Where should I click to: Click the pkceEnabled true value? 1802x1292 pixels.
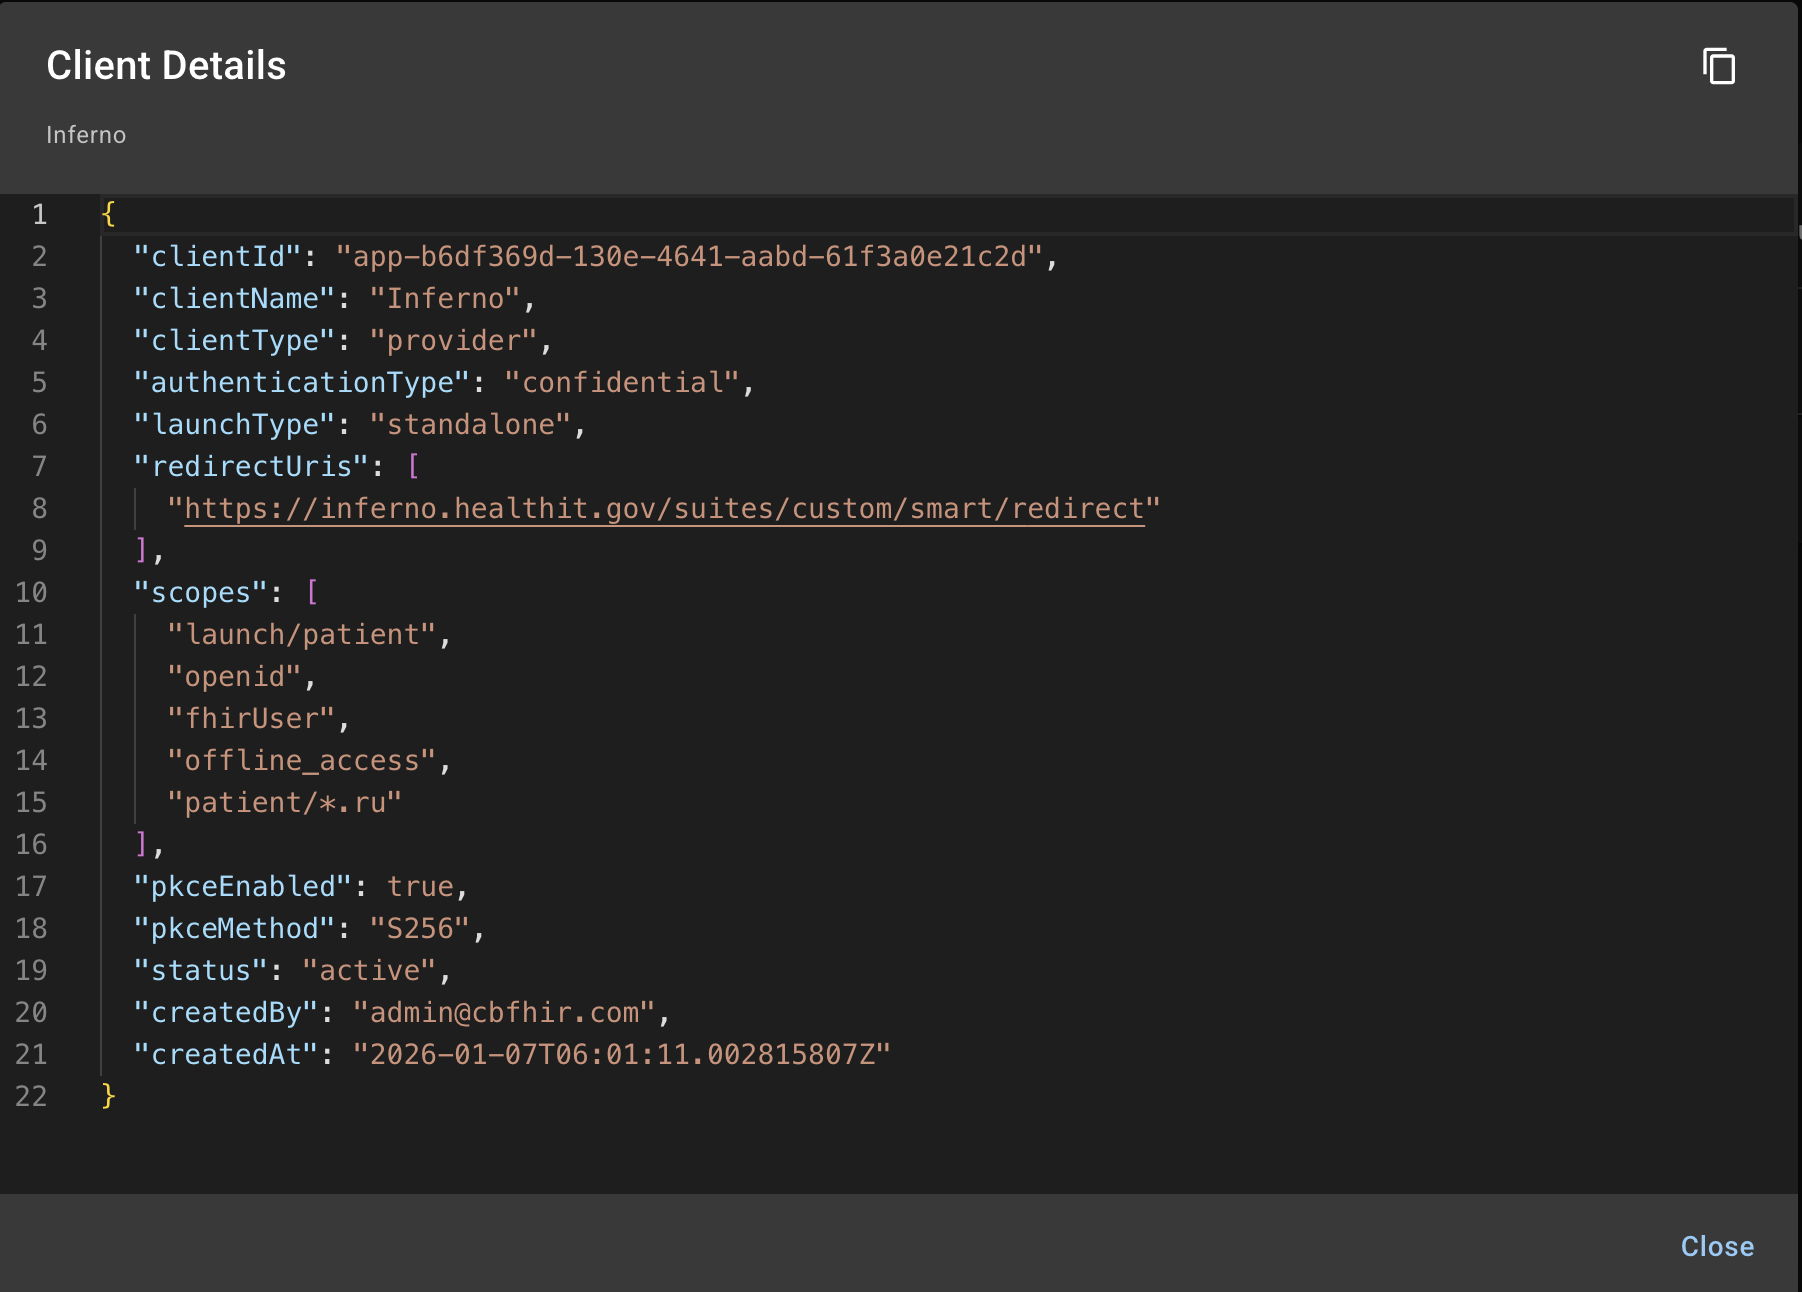coord(420,887)
